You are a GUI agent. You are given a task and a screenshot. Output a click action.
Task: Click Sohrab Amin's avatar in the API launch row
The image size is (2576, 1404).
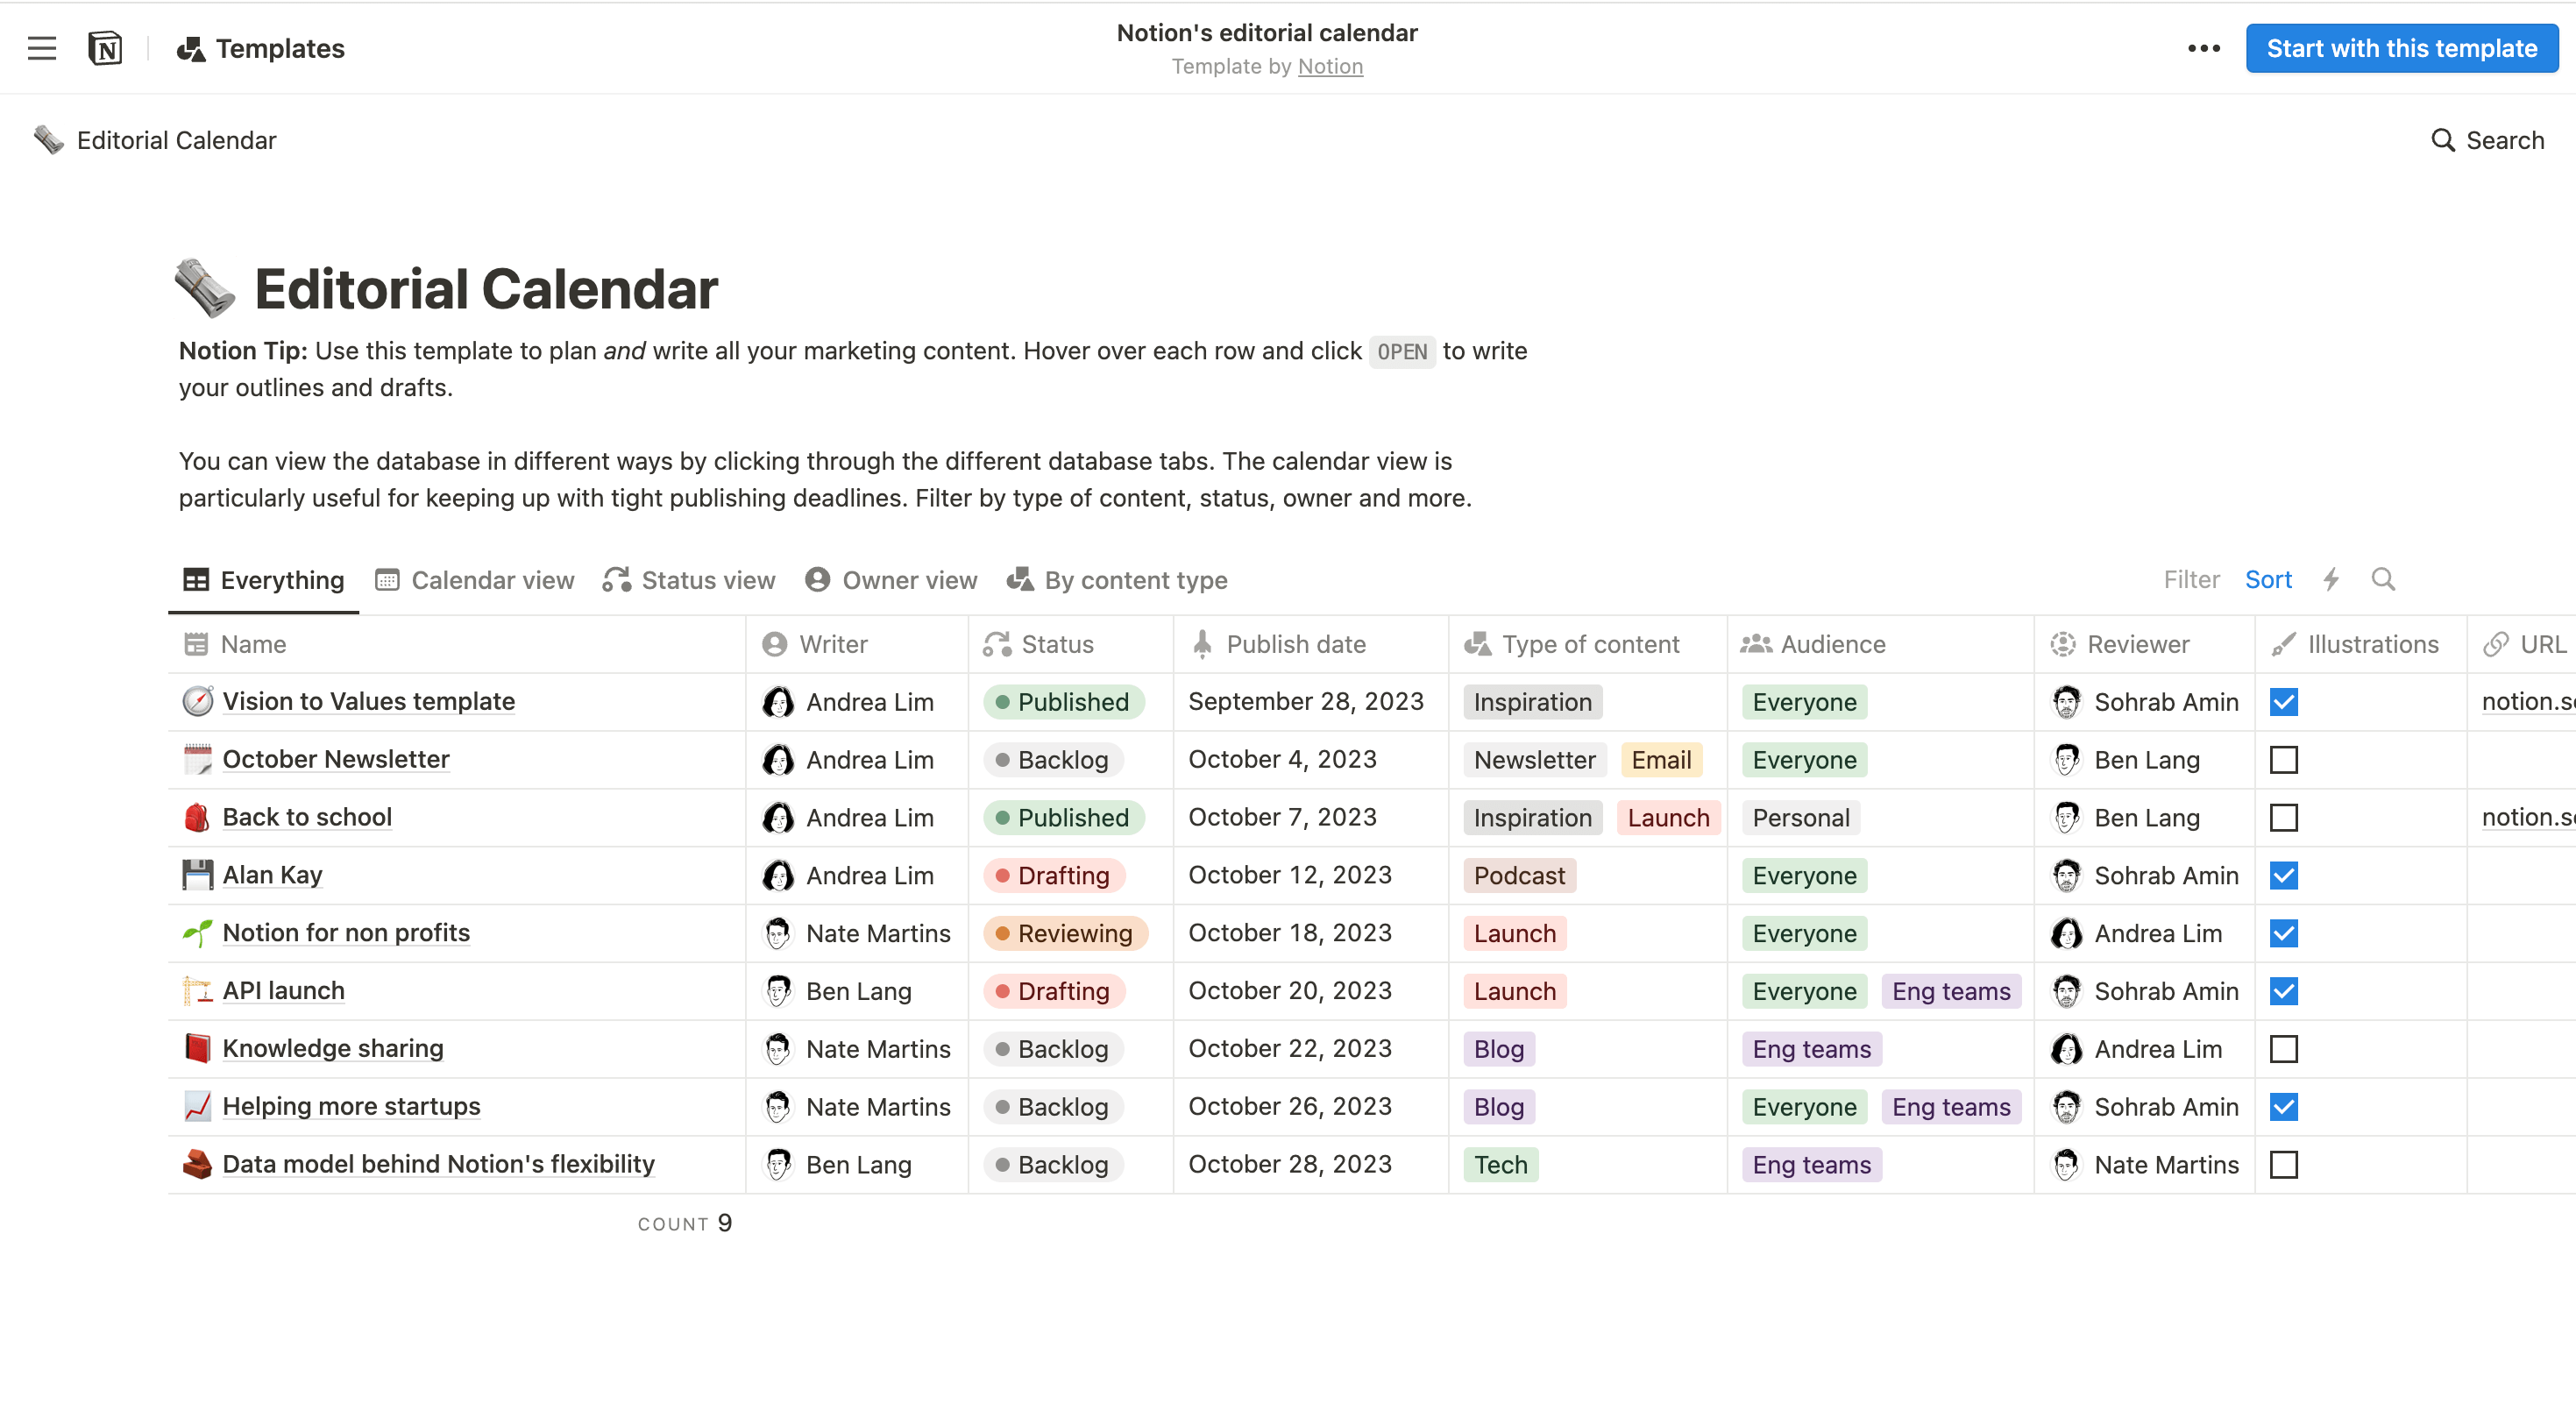pyautogui.click(x=2066, y=992)
